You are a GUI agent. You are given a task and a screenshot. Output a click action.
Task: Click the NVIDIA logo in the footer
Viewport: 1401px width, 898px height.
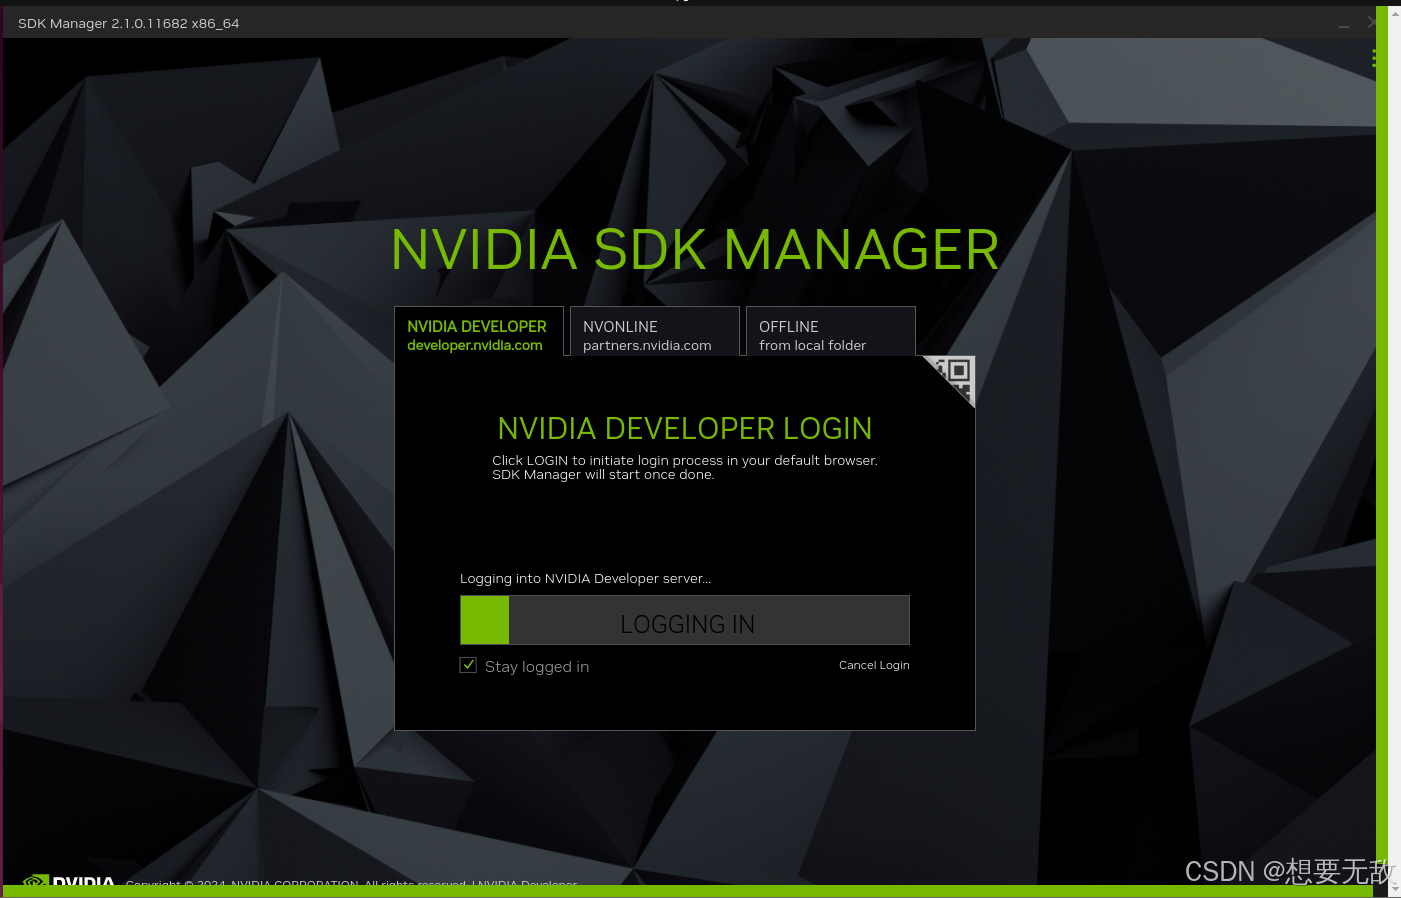point(69,881)
